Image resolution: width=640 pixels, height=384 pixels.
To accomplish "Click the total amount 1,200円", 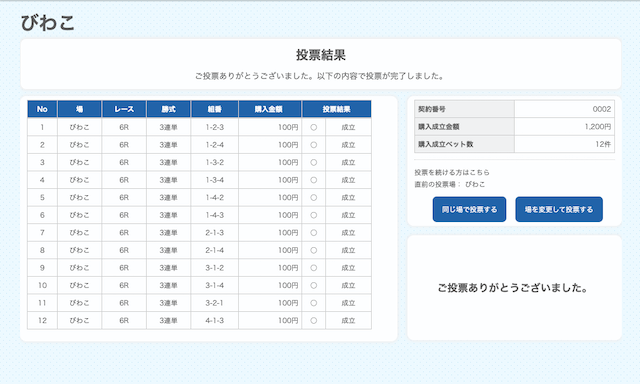I will click(x=598, y=127).
